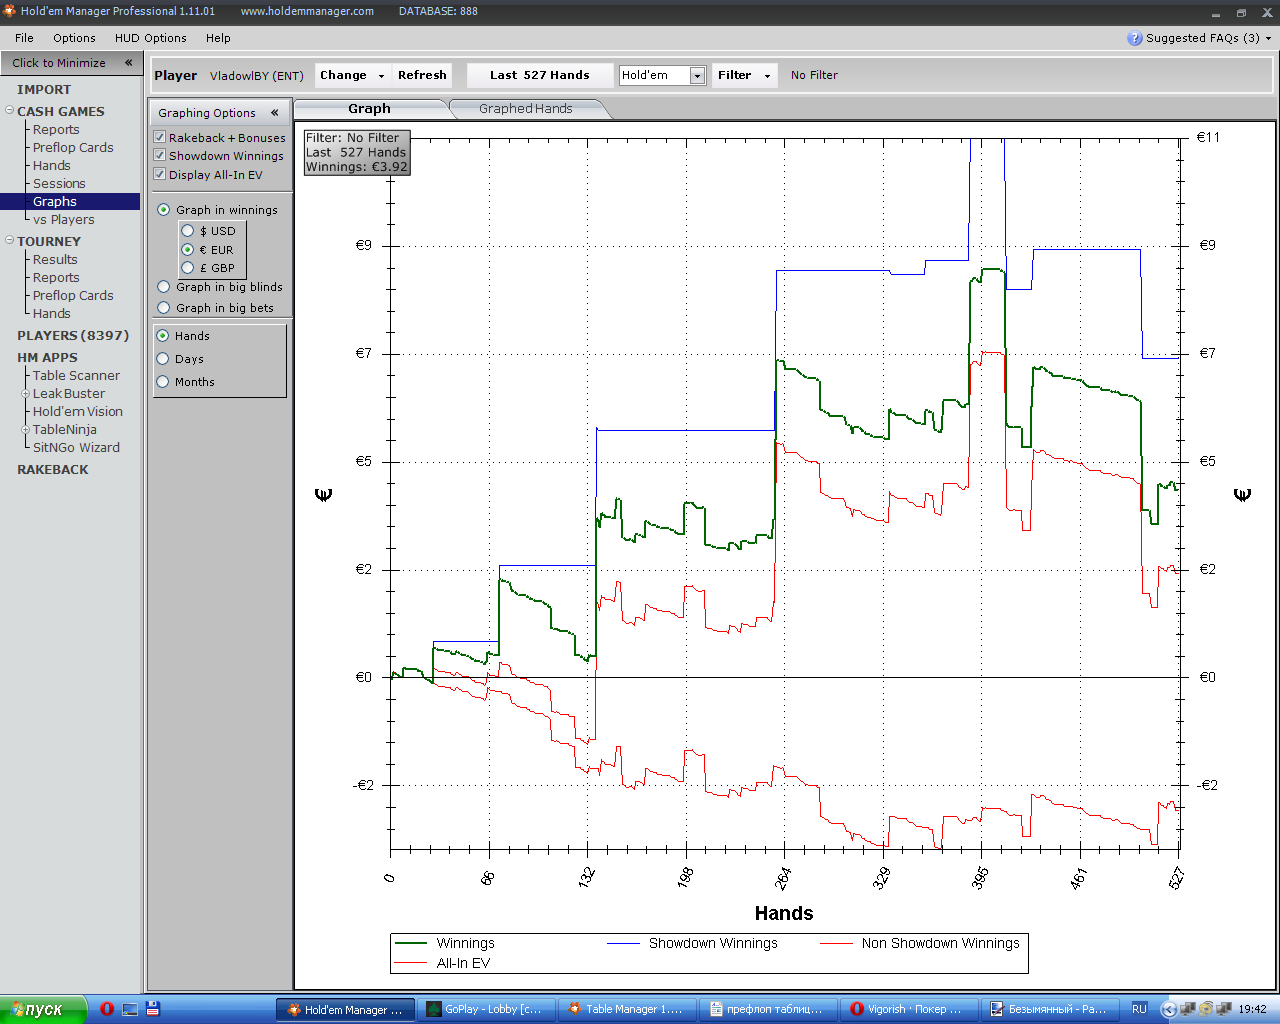Click the Last 527 Hands button

point(539,75)
